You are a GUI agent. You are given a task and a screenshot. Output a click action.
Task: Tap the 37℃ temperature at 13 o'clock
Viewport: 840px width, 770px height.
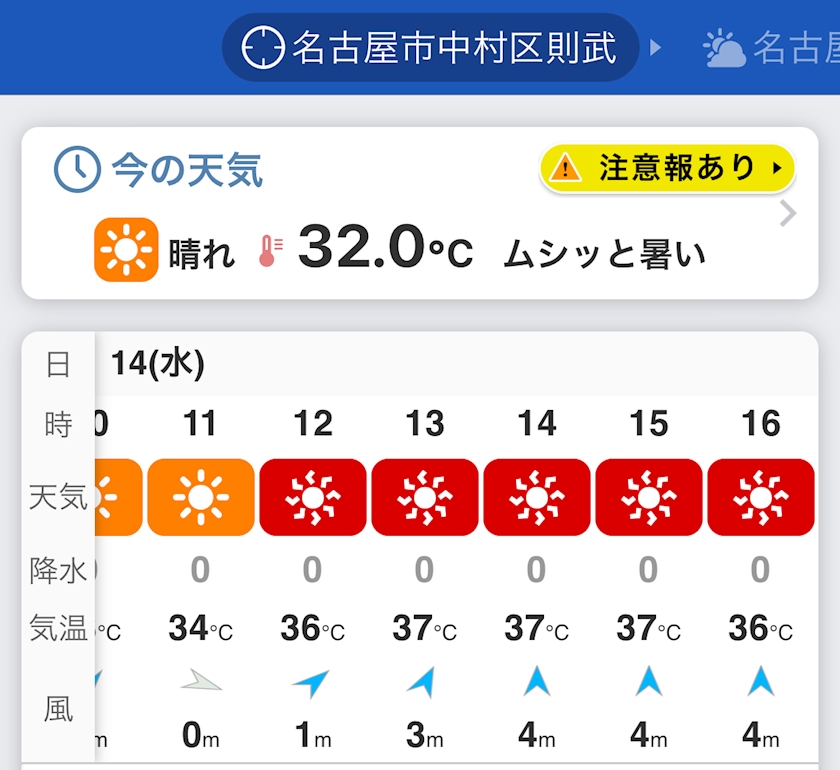click(424, 629)
